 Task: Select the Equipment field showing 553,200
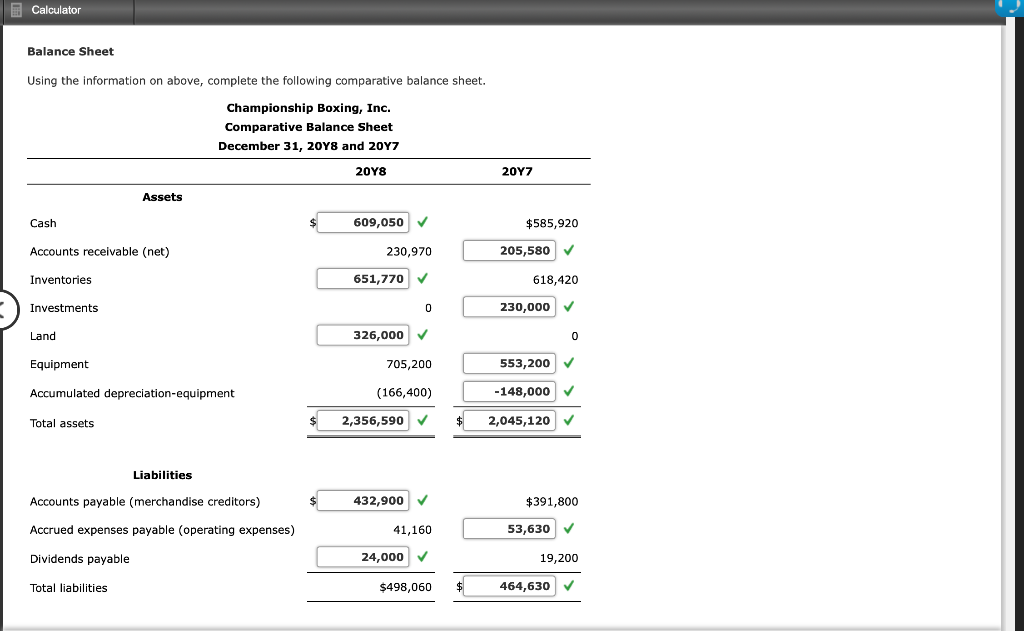coord(509,362)
